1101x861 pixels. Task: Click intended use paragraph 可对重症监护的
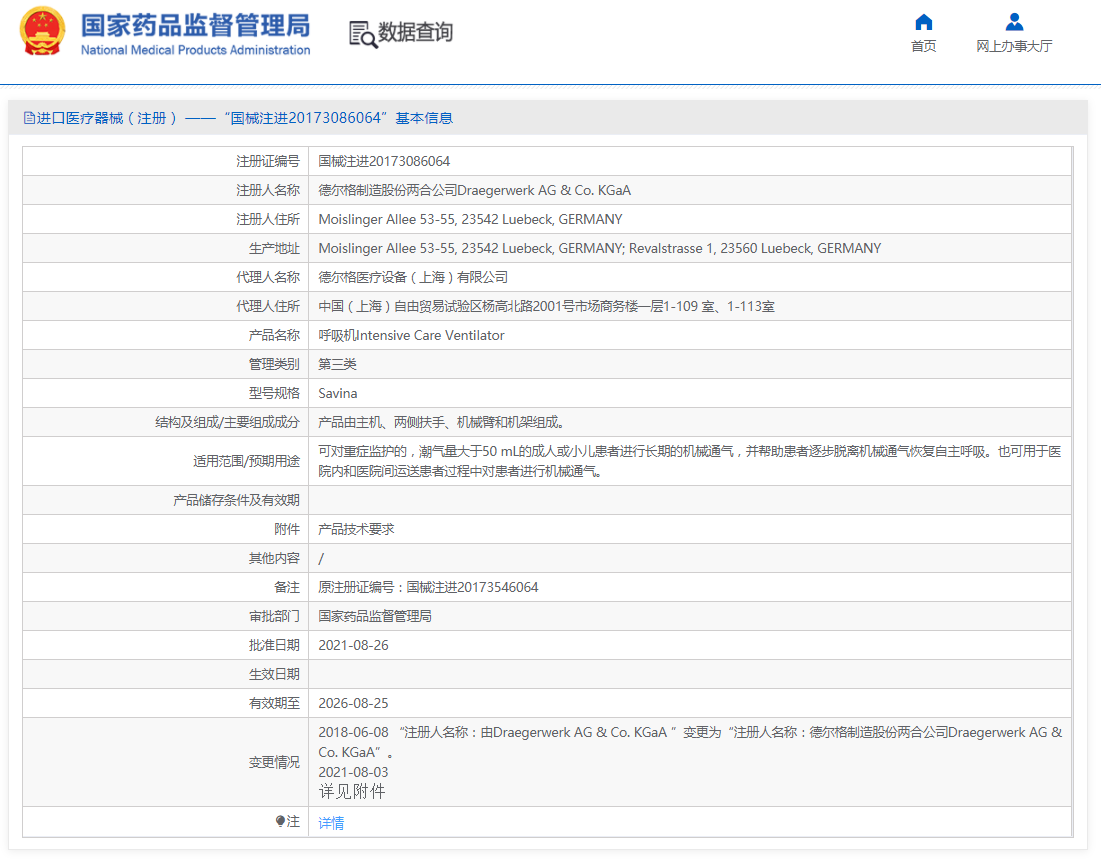pyautogui.click(x=690, y=461)
